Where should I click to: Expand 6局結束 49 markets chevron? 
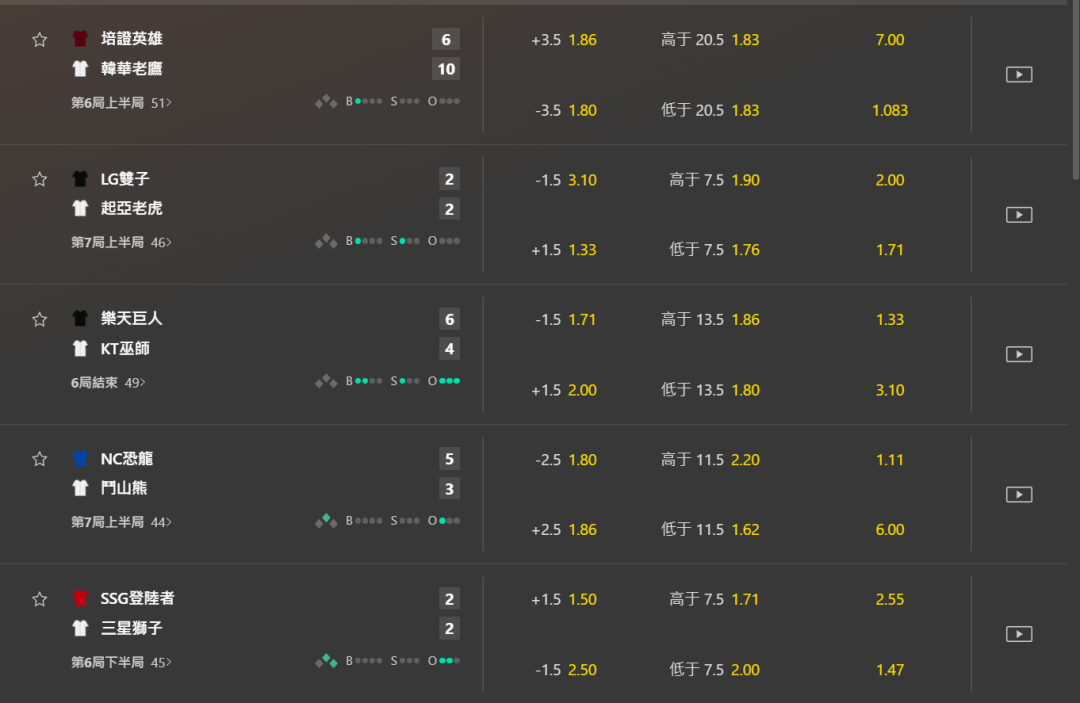click(x=108, y=382)
